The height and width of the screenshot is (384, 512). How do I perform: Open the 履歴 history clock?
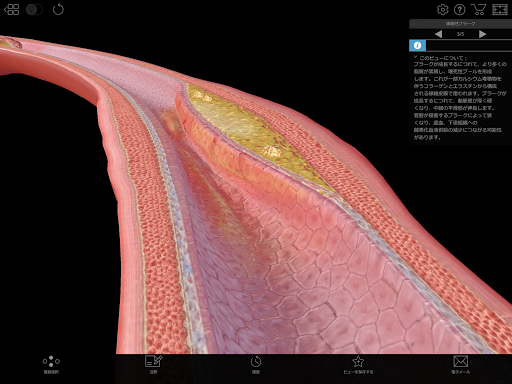tap(256, 364)
